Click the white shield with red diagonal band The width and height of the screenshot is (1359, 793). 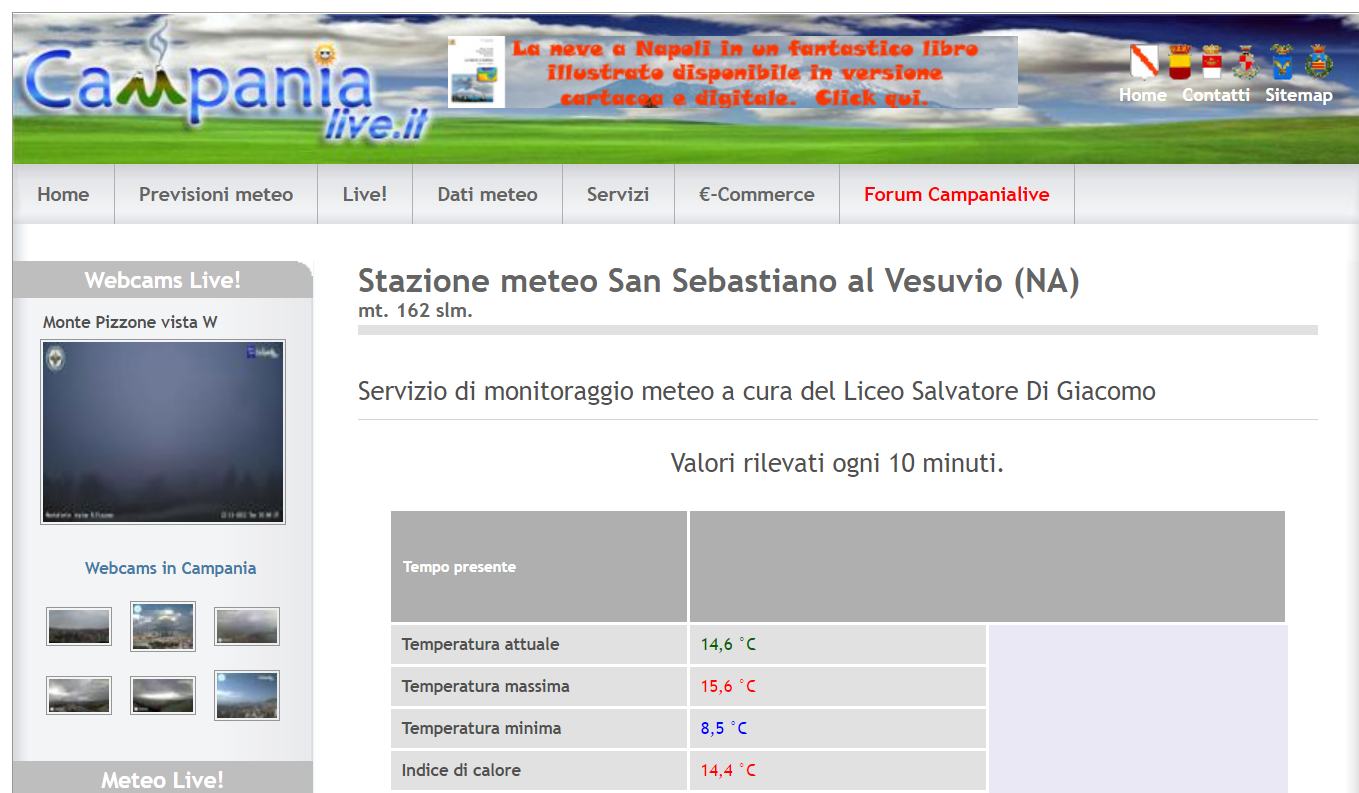point(1143,62)
